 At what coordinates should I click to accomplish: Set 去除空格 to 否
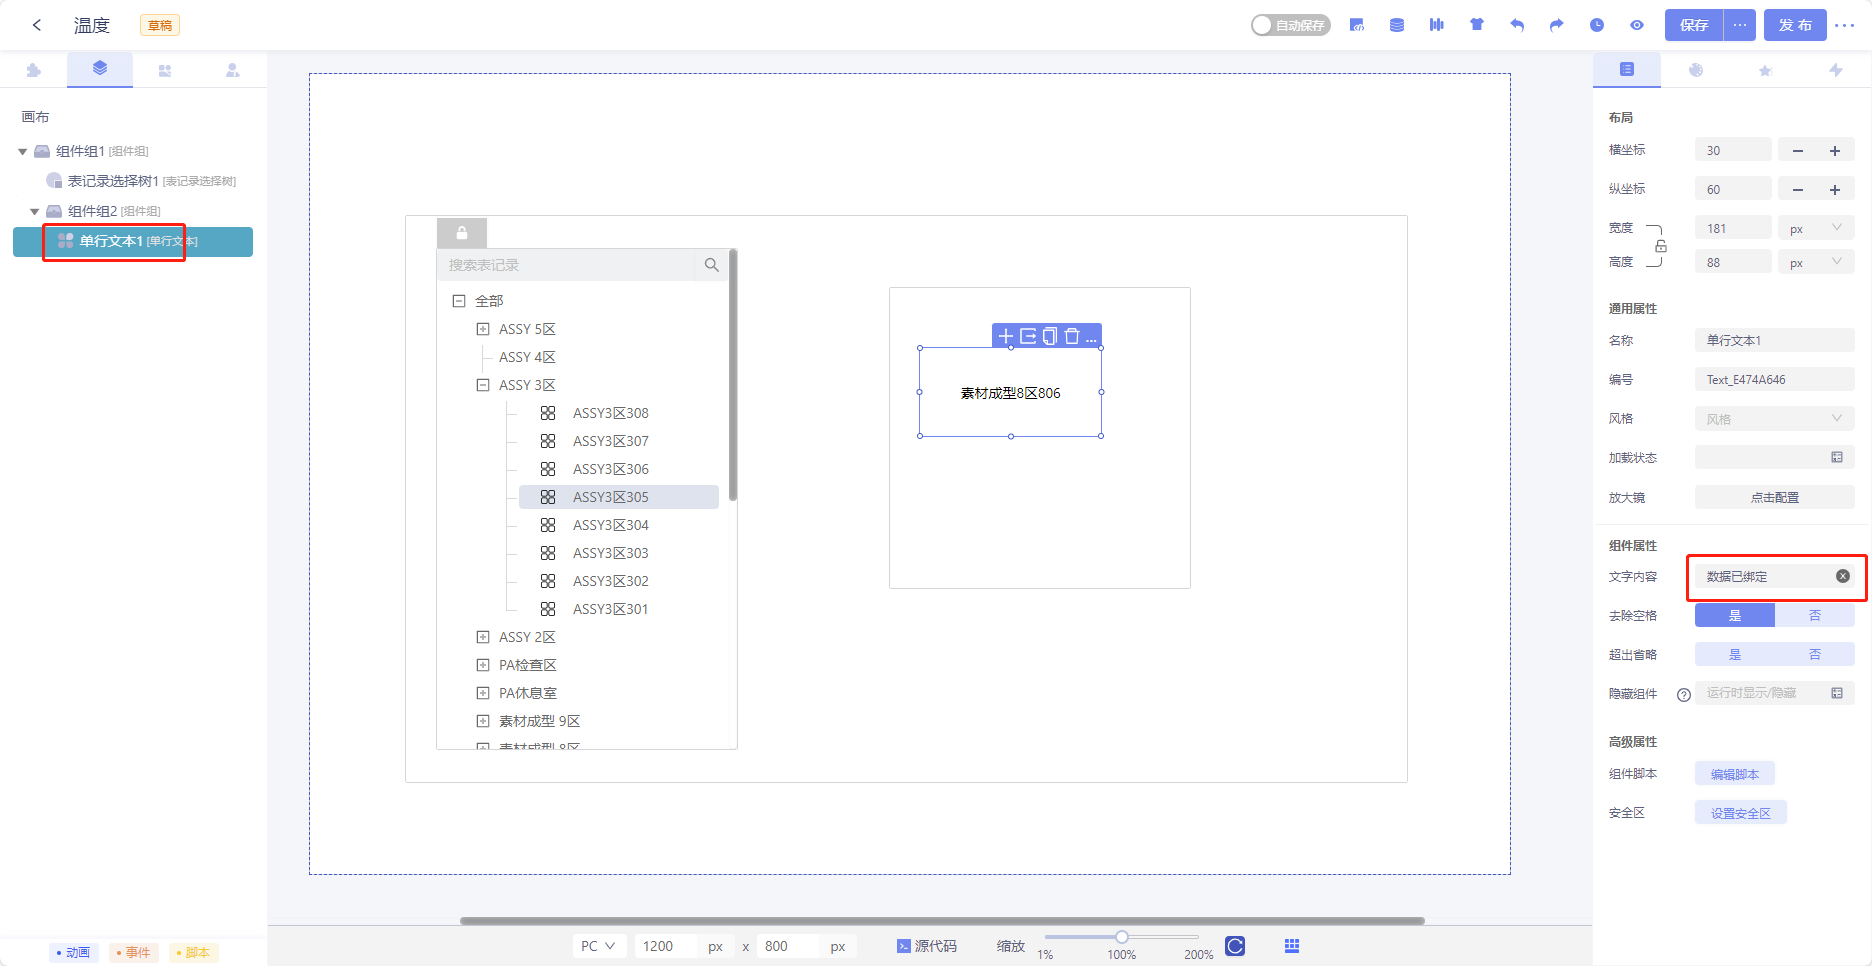1815,616
